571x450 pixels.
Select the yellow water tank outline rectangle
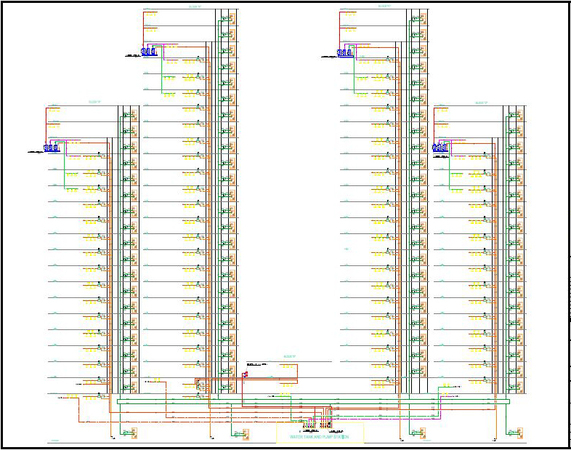coord(320,433)
